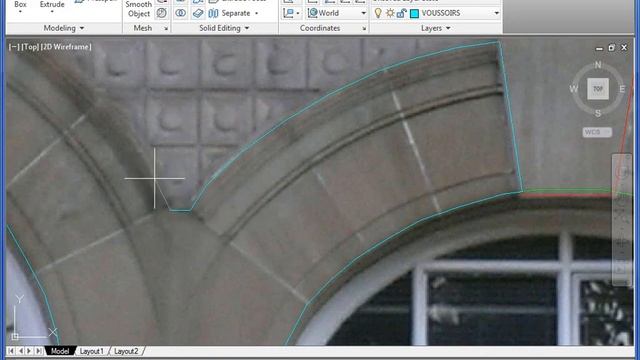The height and width of the screenshot is (360, 640).
Task: Open the World UCS combo box
Action: click(x=337, y=13)
